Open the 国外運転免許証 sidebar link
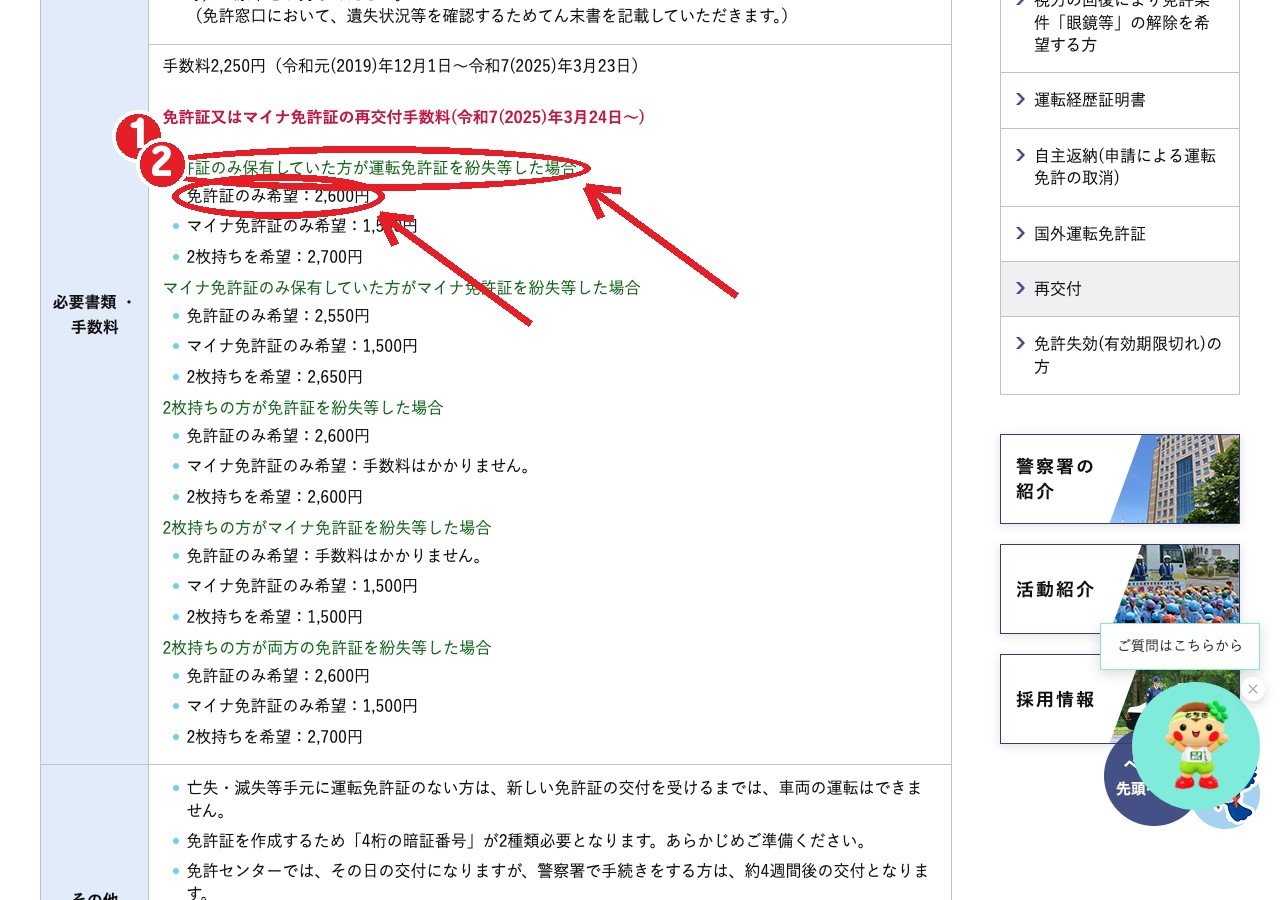This screenshot has height=900, width=1280. [x=1119, y=234]
